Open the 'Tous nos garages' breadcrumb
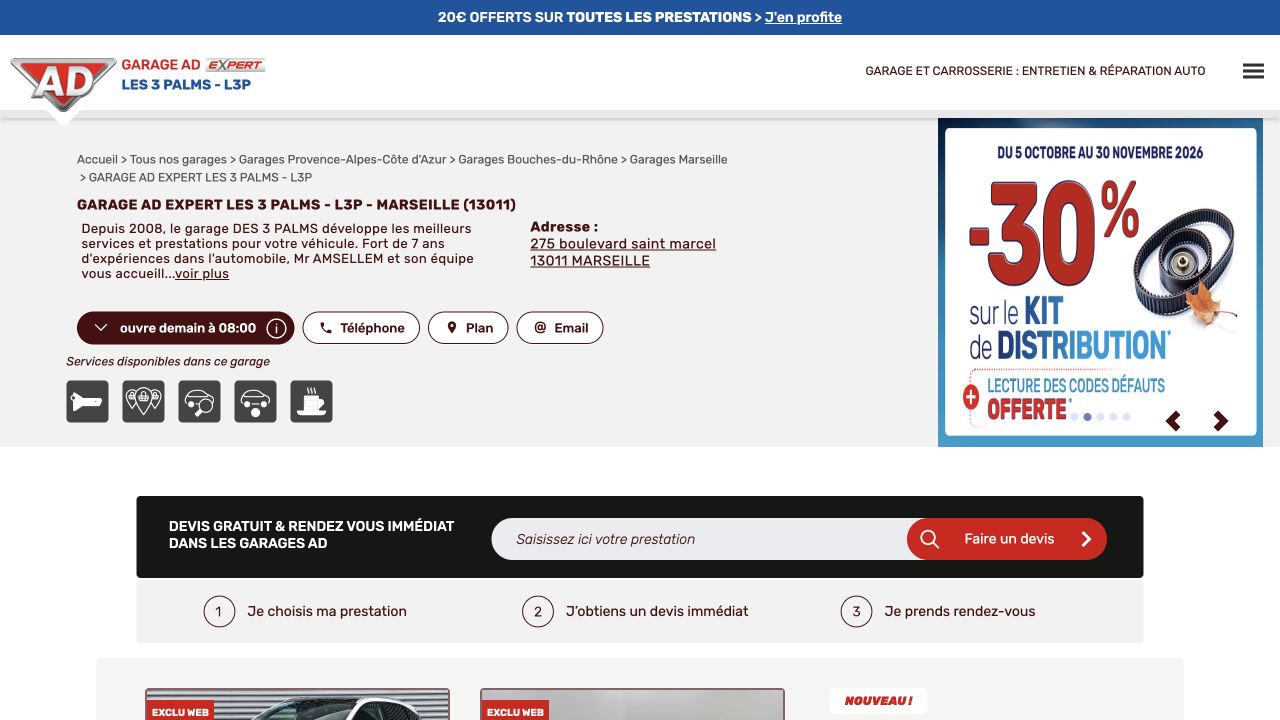This screenshot has height=720, width=1280. click(178, 160)
